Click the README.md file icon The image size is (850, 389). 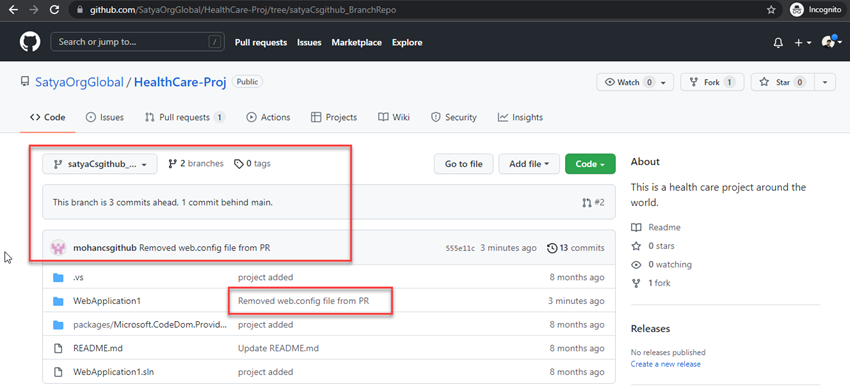click(58, 348)
